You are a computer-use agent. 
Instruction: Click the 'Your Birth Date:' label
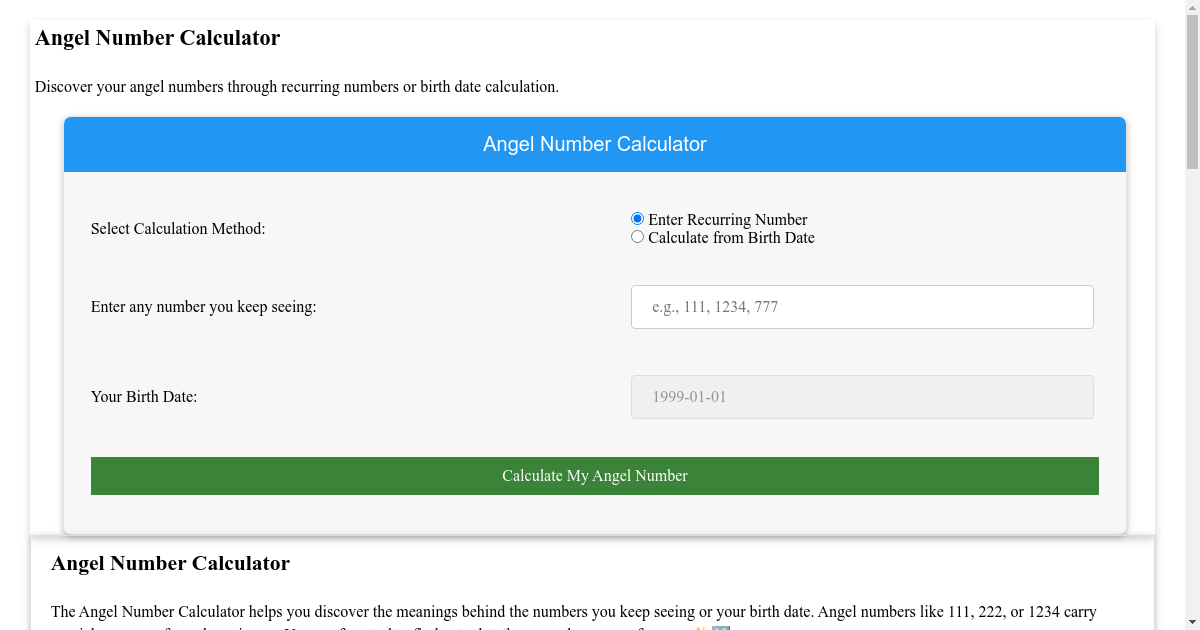coord(144,397)
